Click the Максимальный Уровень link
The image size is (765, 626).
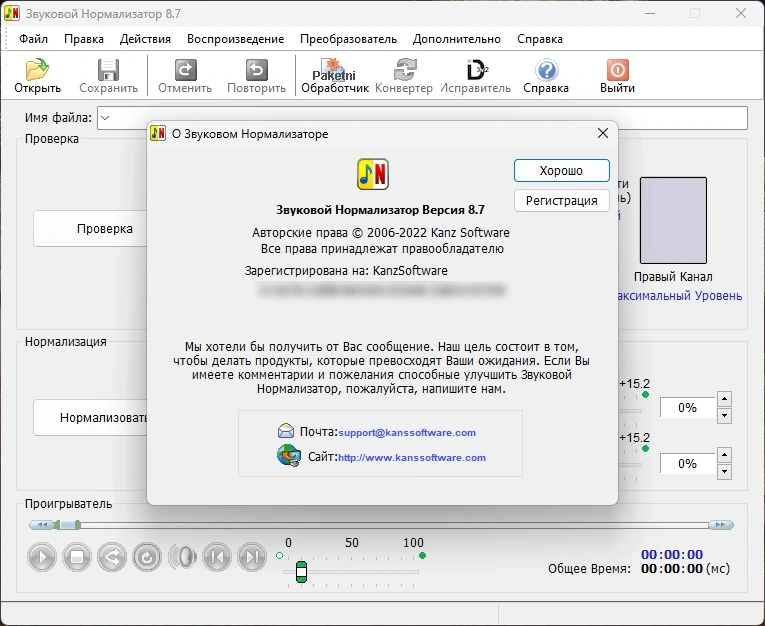(x=680, y=296)
